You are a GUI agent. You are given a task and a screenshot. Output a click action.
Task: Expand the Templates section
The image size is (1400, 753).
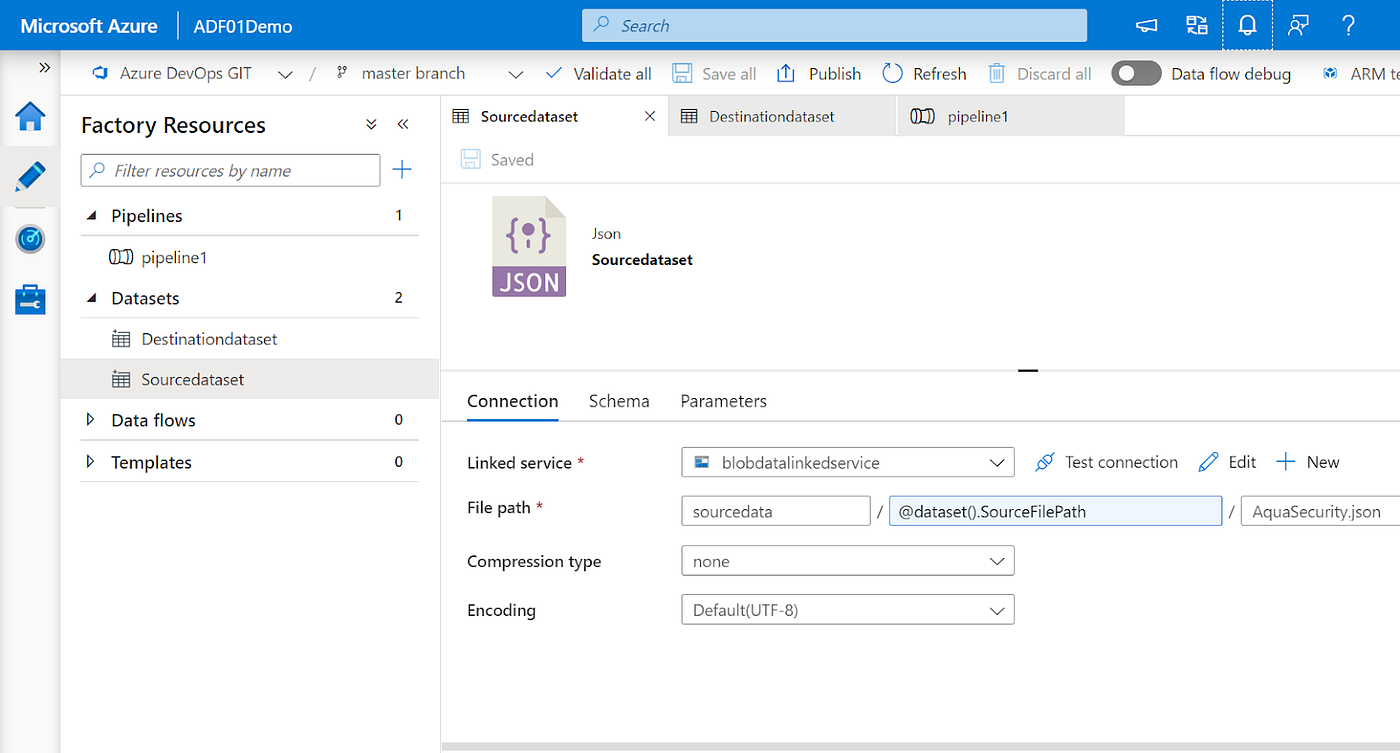(x=91, y=462)
